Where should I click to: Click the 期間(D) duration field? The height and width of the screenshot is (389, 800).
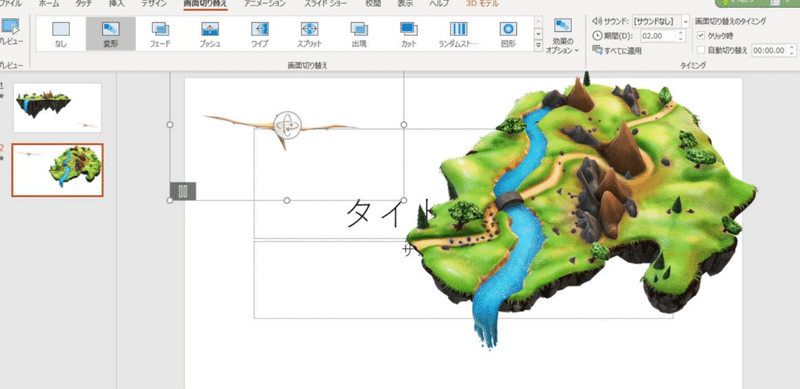point(658,36)
